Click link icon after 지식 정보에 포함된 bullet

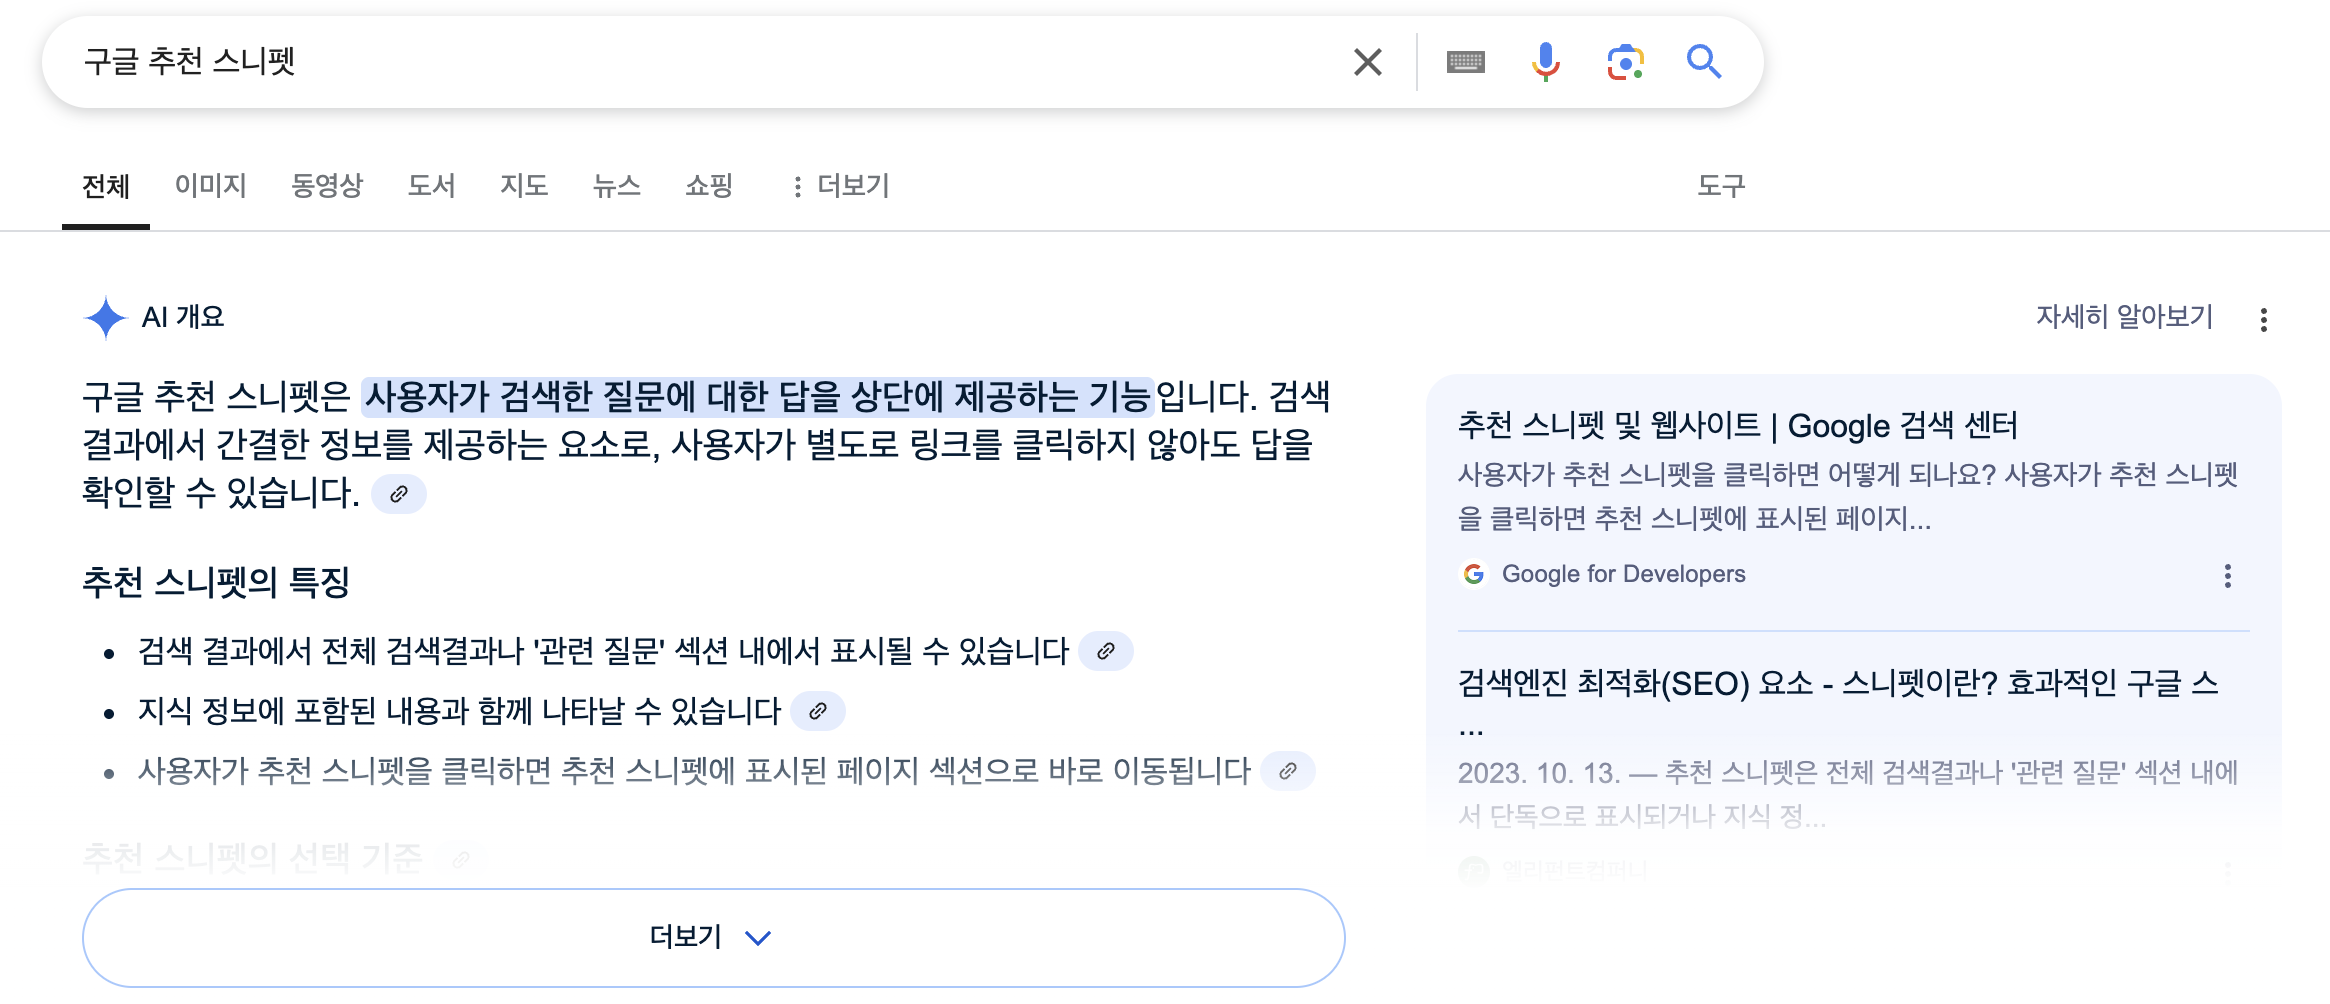point(818,711)
